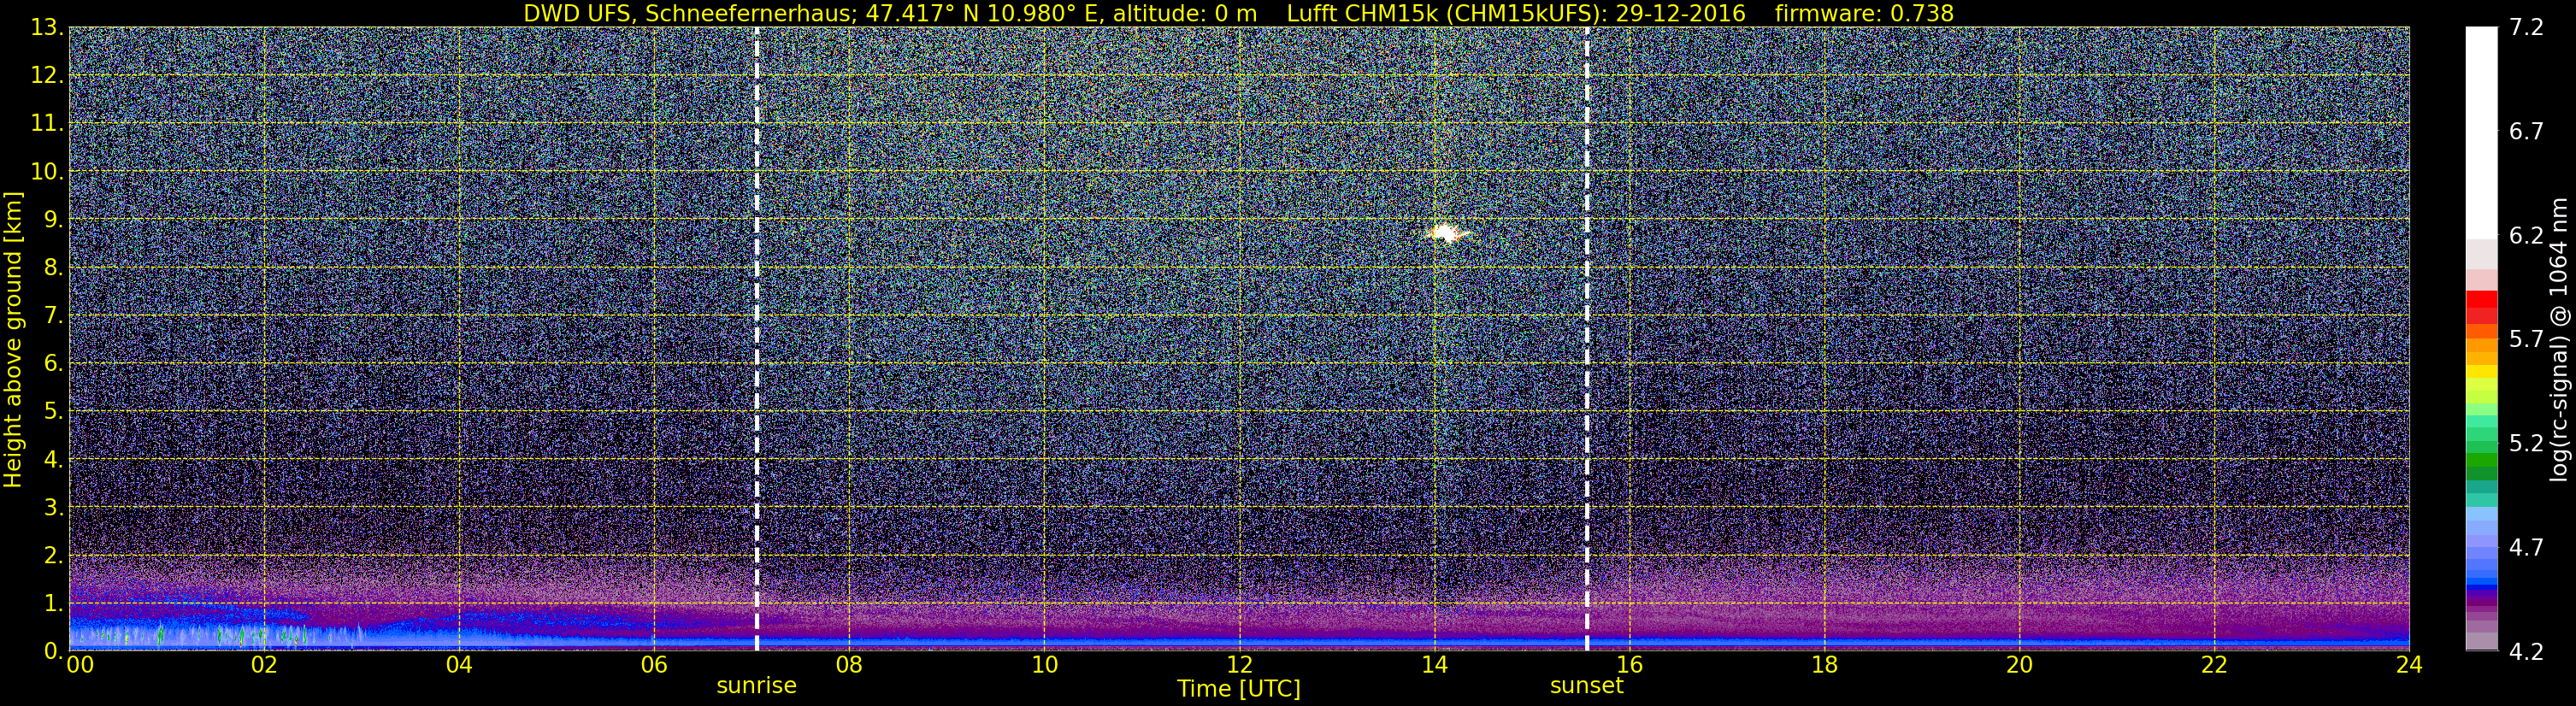Click the height axis tick '13.'
This screenshot has height=706, width=2576.
pyautogui.click(x=47, y=28)
